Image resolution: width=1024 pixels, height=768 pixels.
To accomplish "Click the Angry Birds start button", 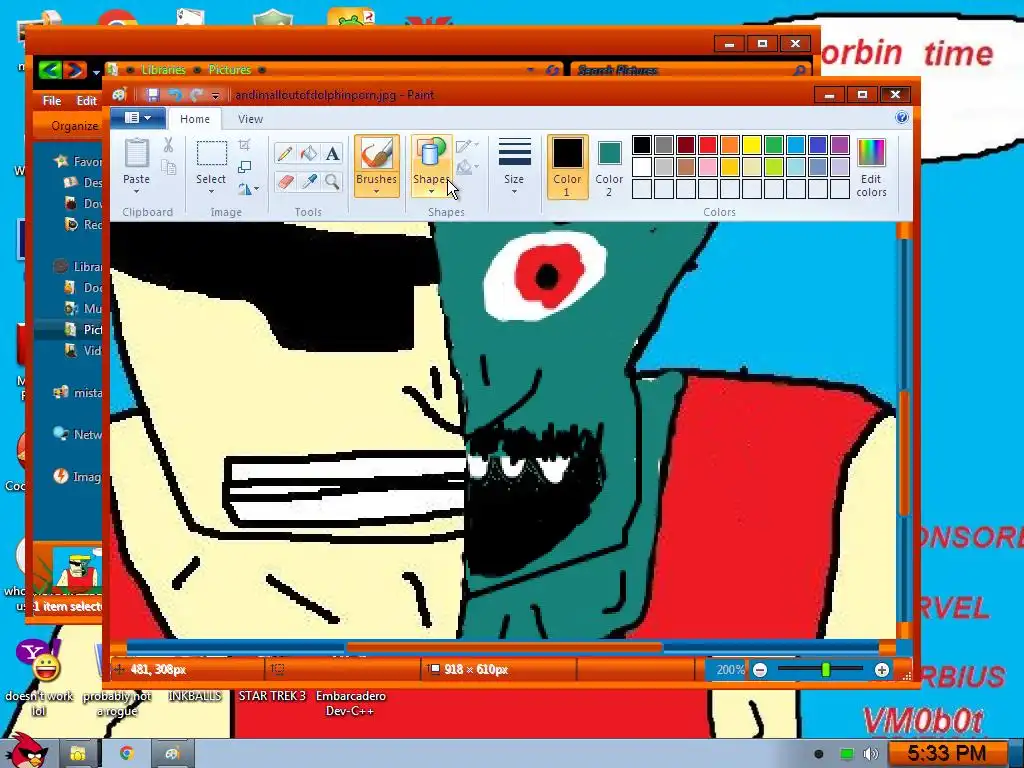I will coord(25,750).
